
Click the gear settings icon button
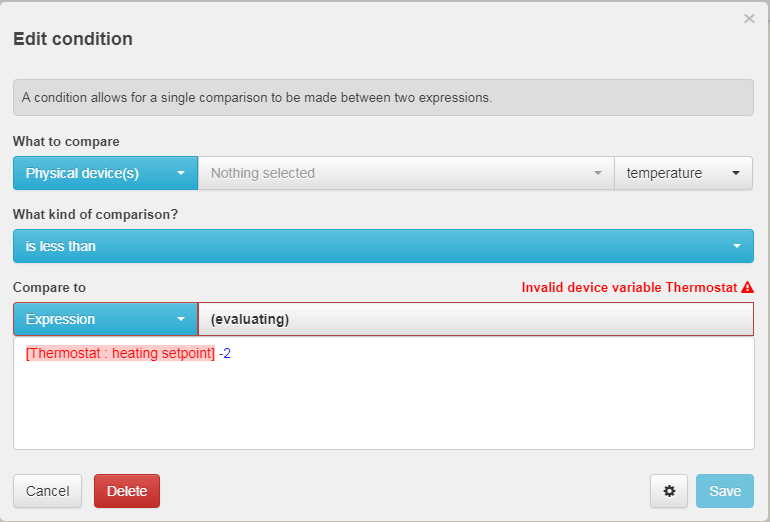click(x=669, y=491)
